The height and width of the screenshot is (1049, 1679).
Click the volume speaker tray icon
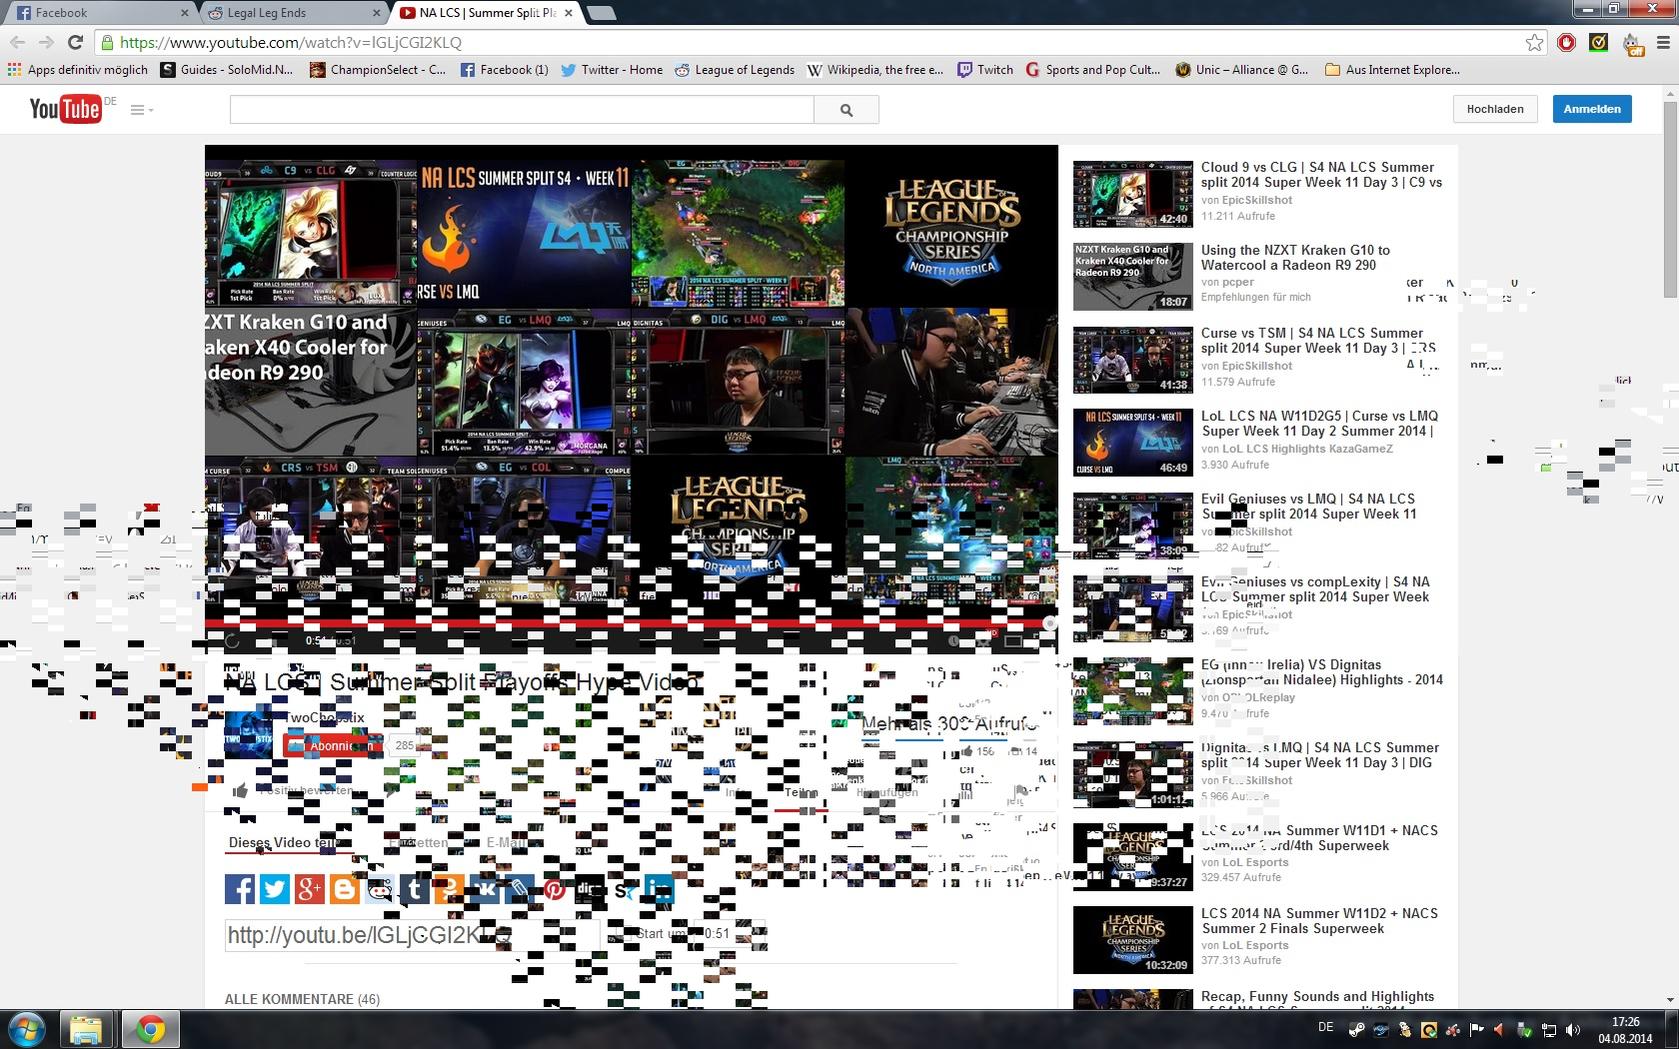click(x=1573, y=1030)
